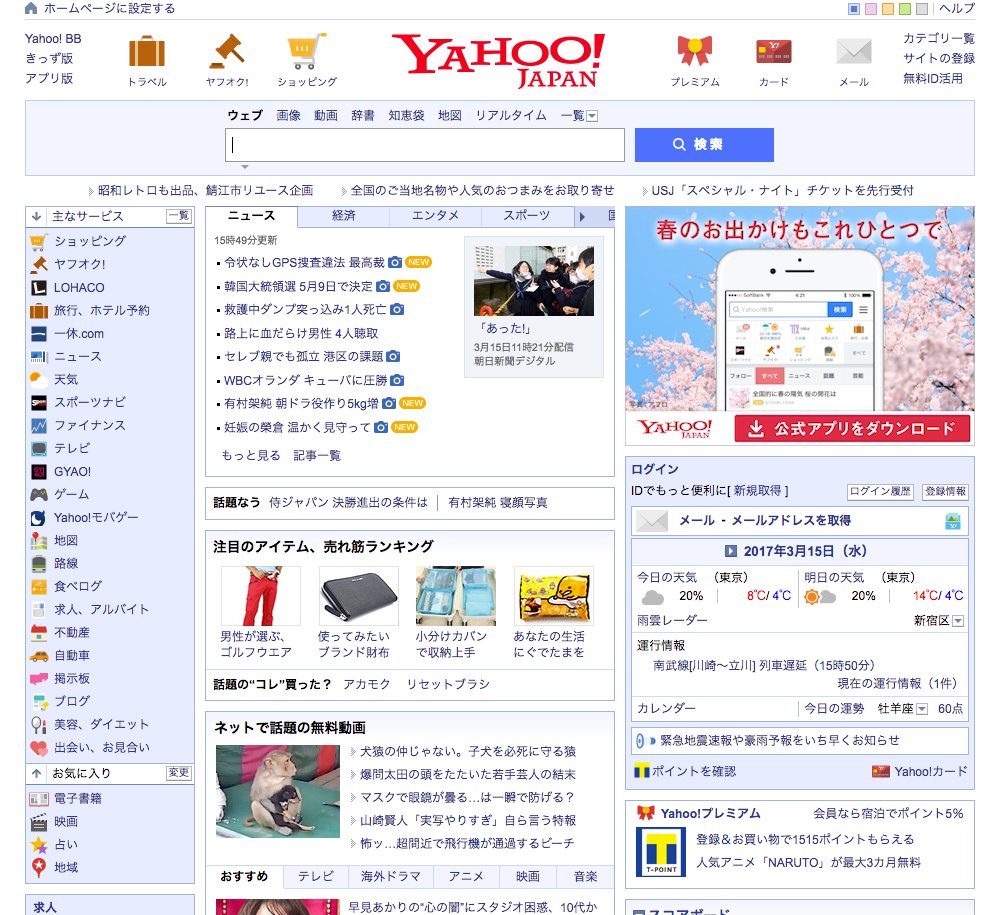Open the 雨雲レーダー link

672,620
